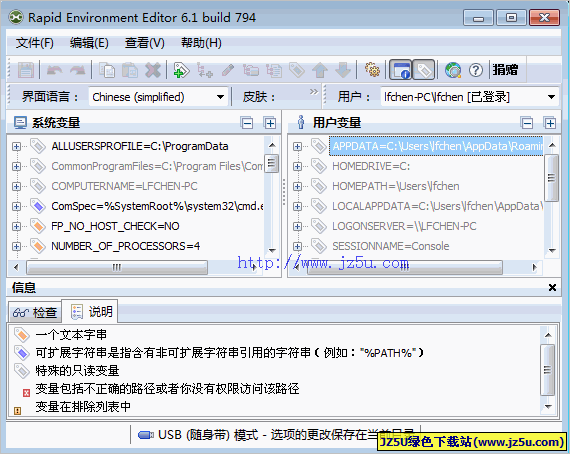Select HOMEPATH=\Users\lfchen variable

click(396, 186)
